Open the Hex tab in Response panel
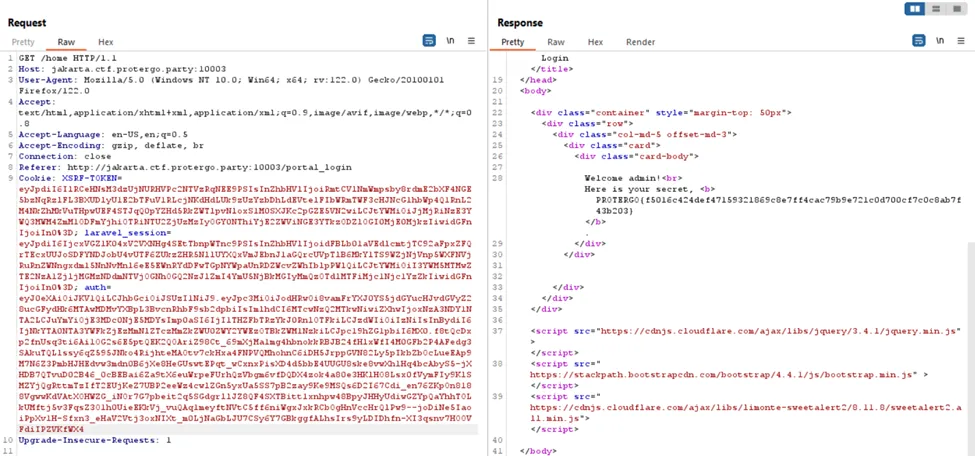Viewport: 975px width, 456px height. [595, 42]
